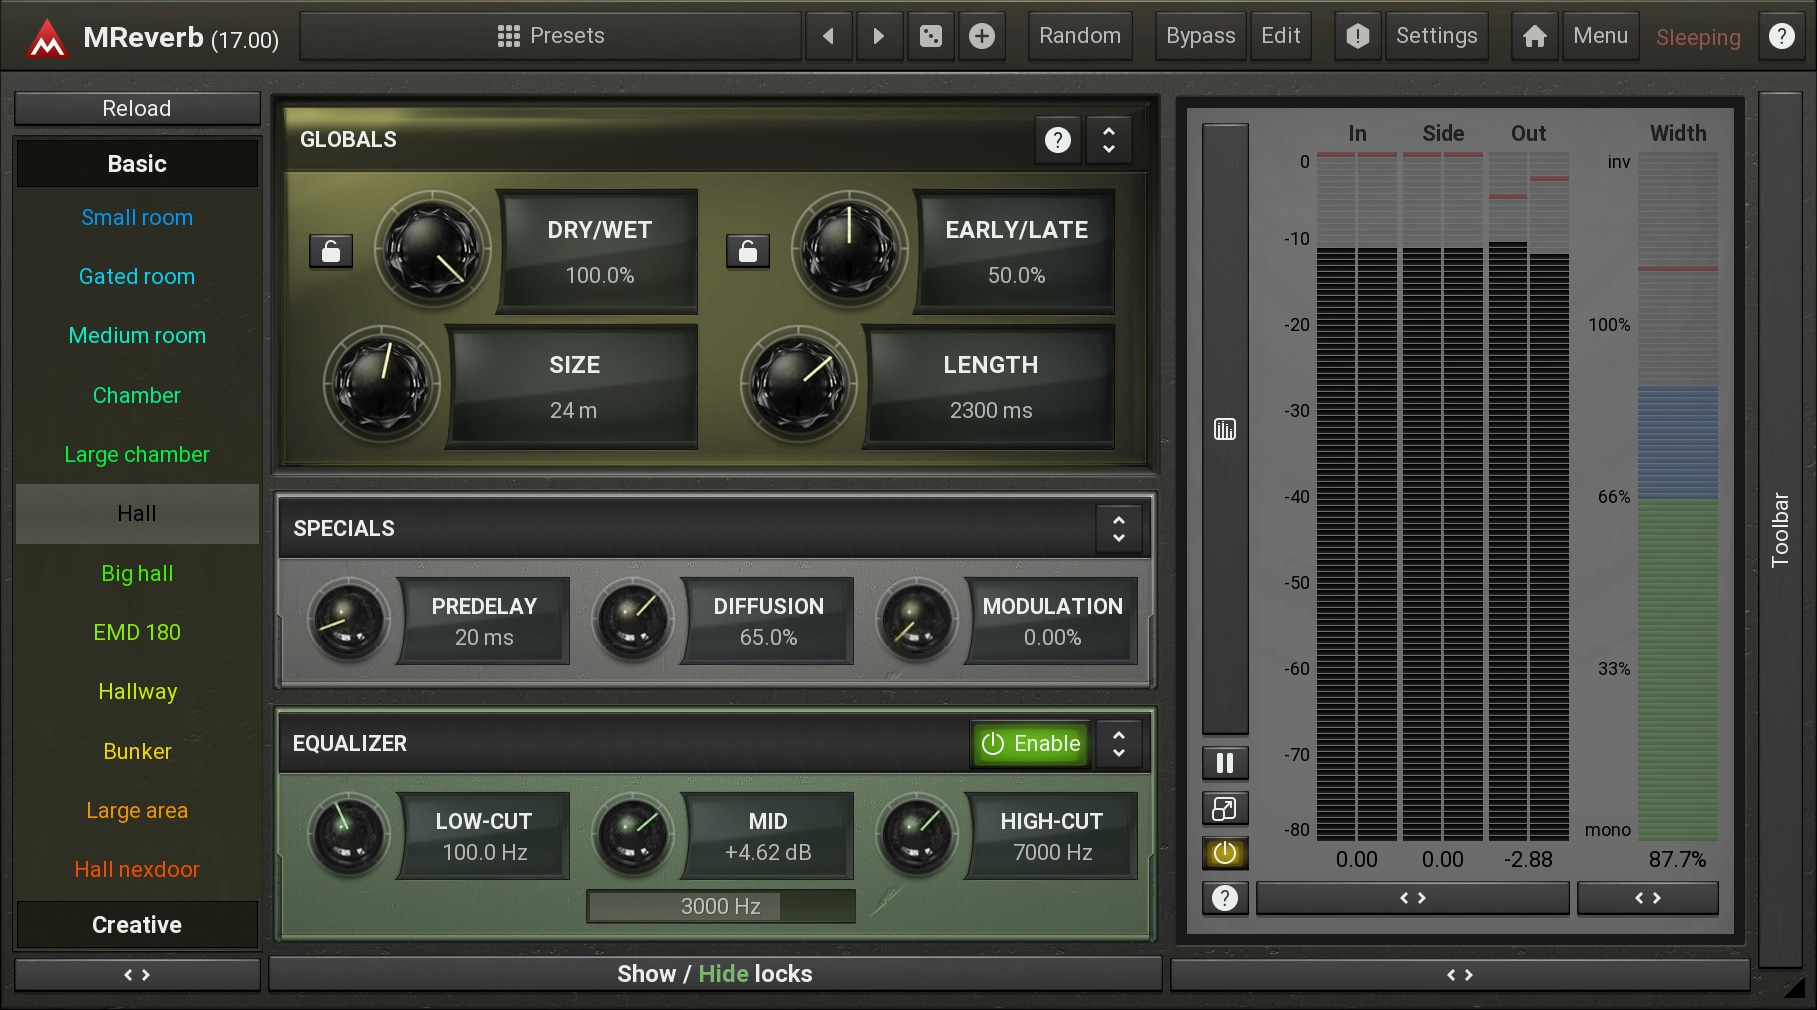Open the Globals section help icon
1817x1010 pixels.
tap(1057, 140)
